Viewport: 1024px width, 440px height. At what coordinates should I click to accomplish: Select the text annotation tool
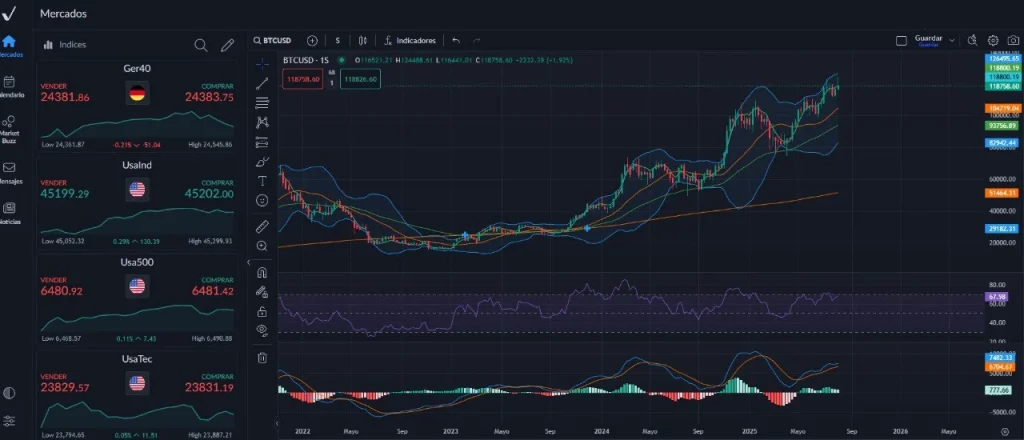click(262, 181)
